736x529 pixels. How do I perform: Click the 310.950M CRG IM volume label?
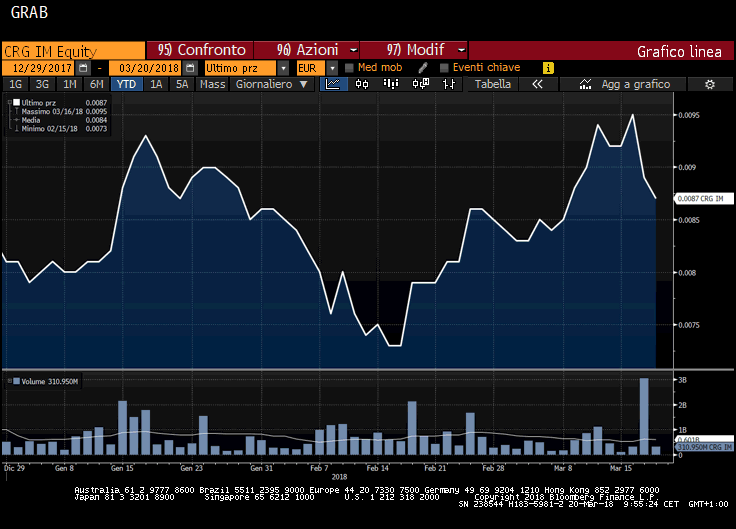(705, 447)
